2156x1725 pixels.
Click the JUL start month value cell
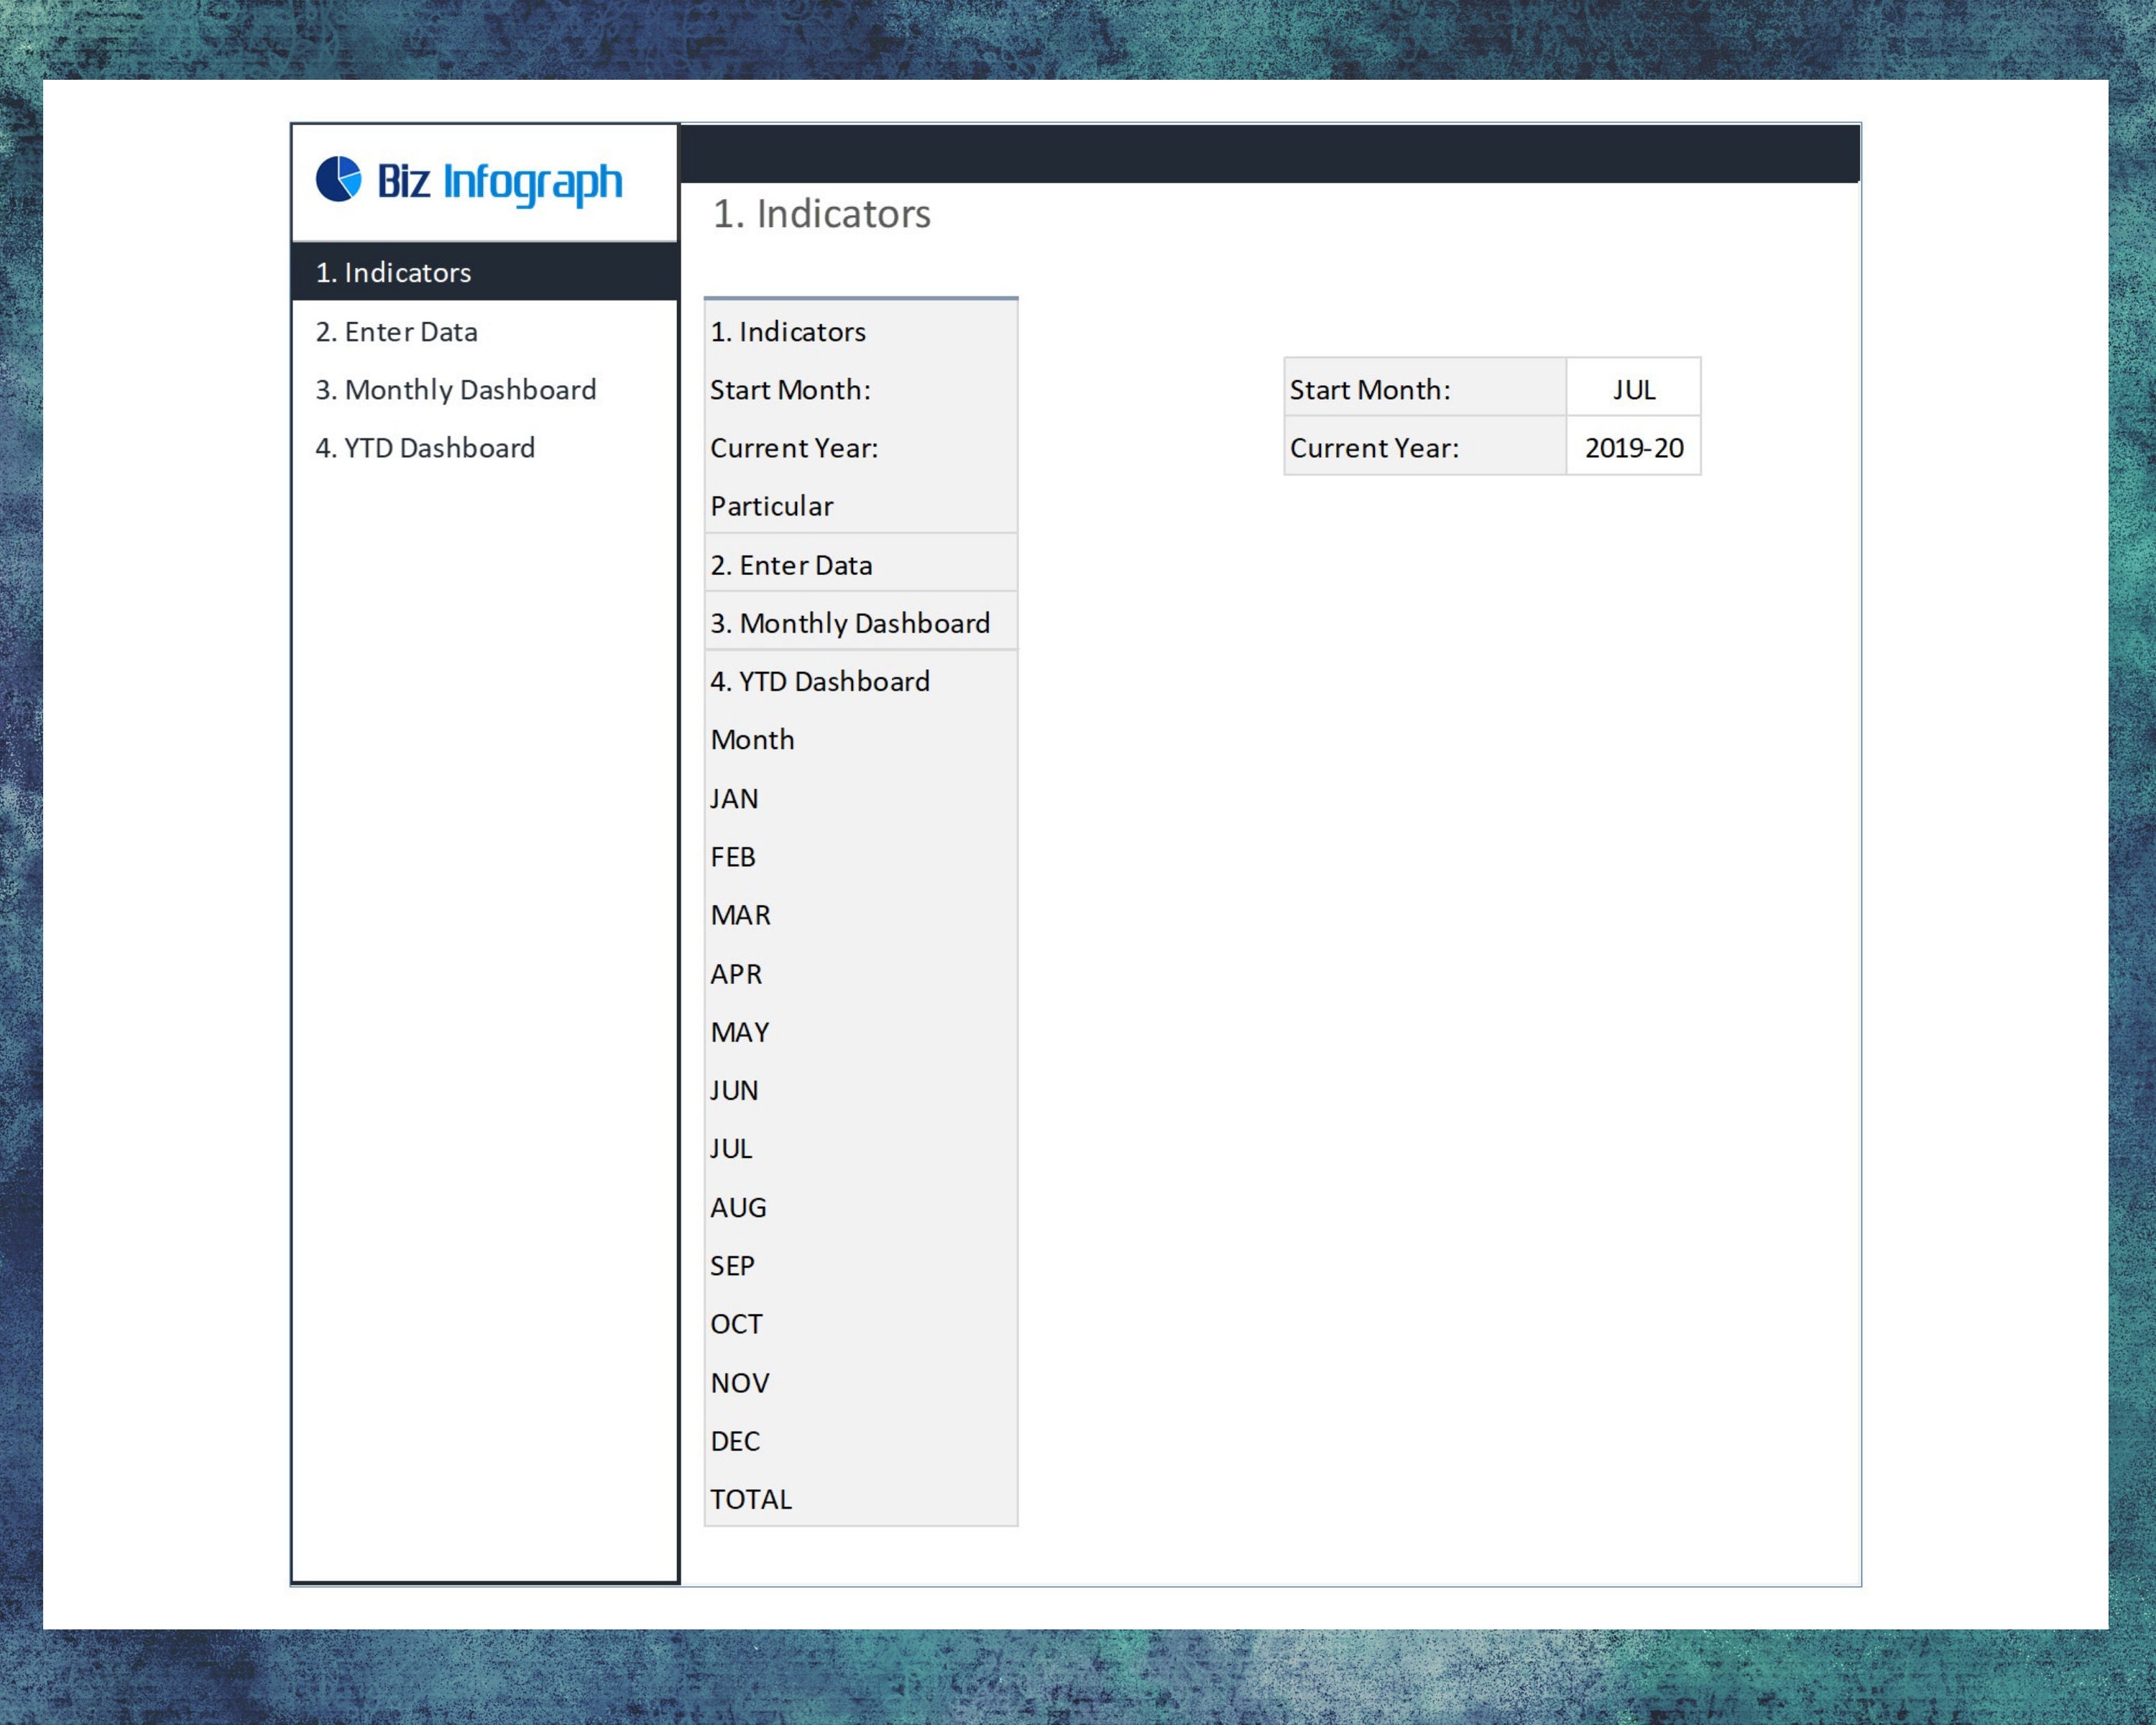point(1632,389)
